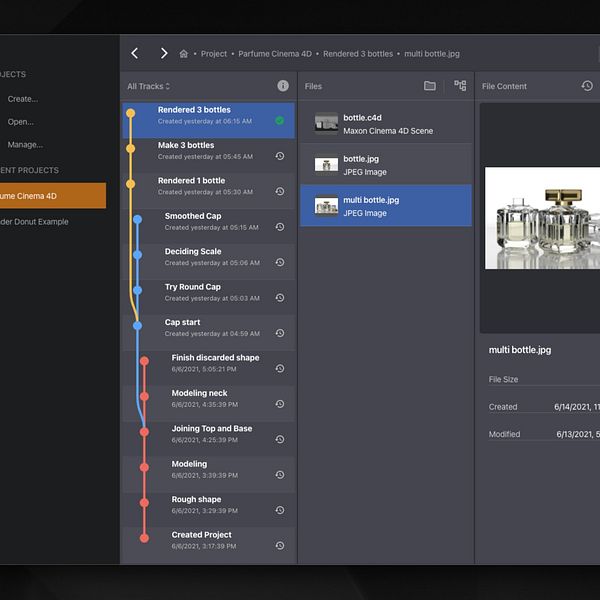Select the Joining Top and Base commit
The height and width of the screenshot is (600, 600).
pos(209,439)
